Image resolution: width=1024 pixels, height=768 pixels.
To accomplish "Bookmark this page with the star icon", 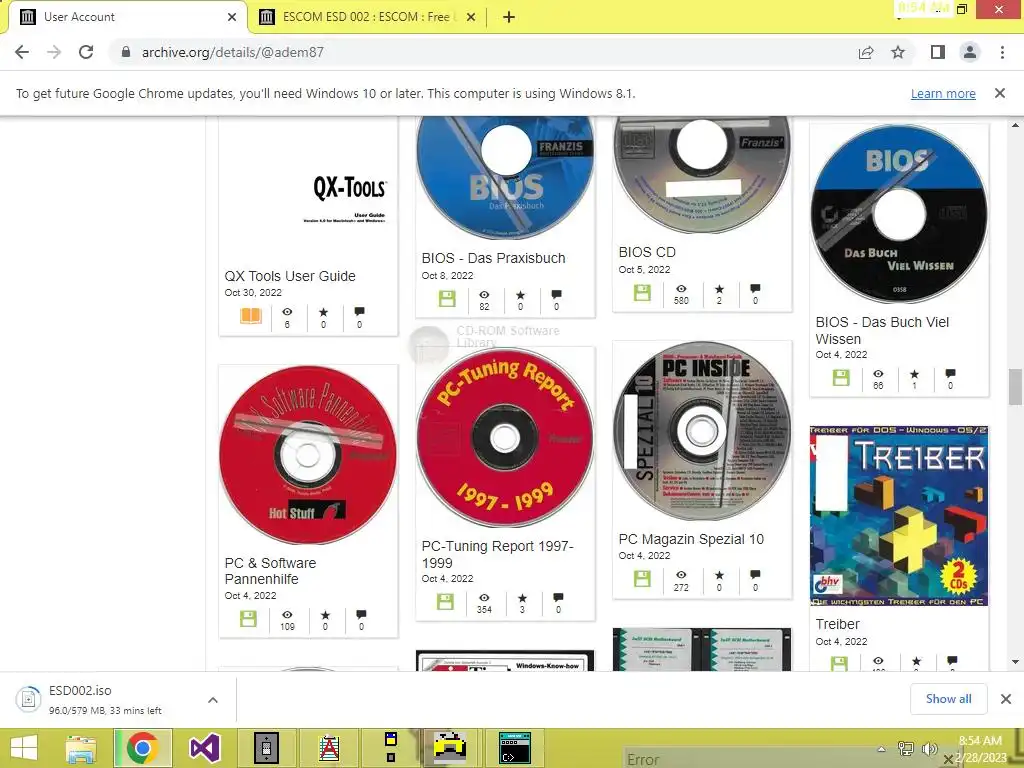I will [898, 52].
